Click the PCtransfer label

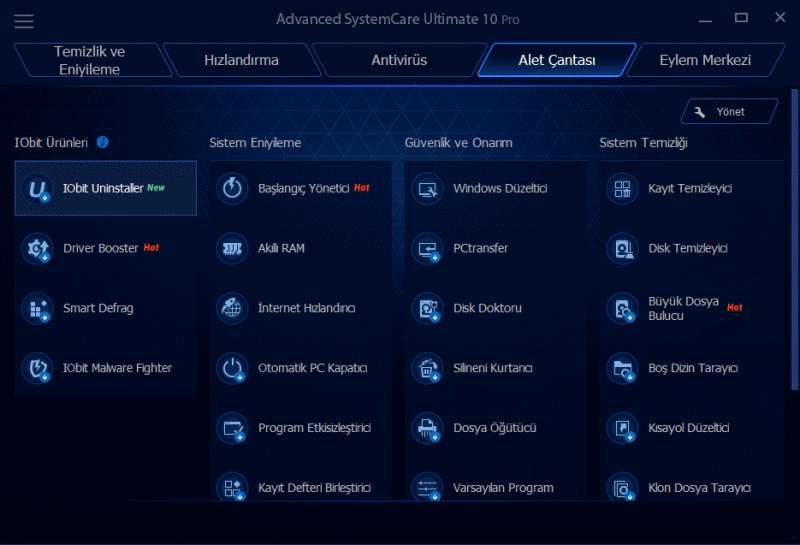tap(481, 249)
